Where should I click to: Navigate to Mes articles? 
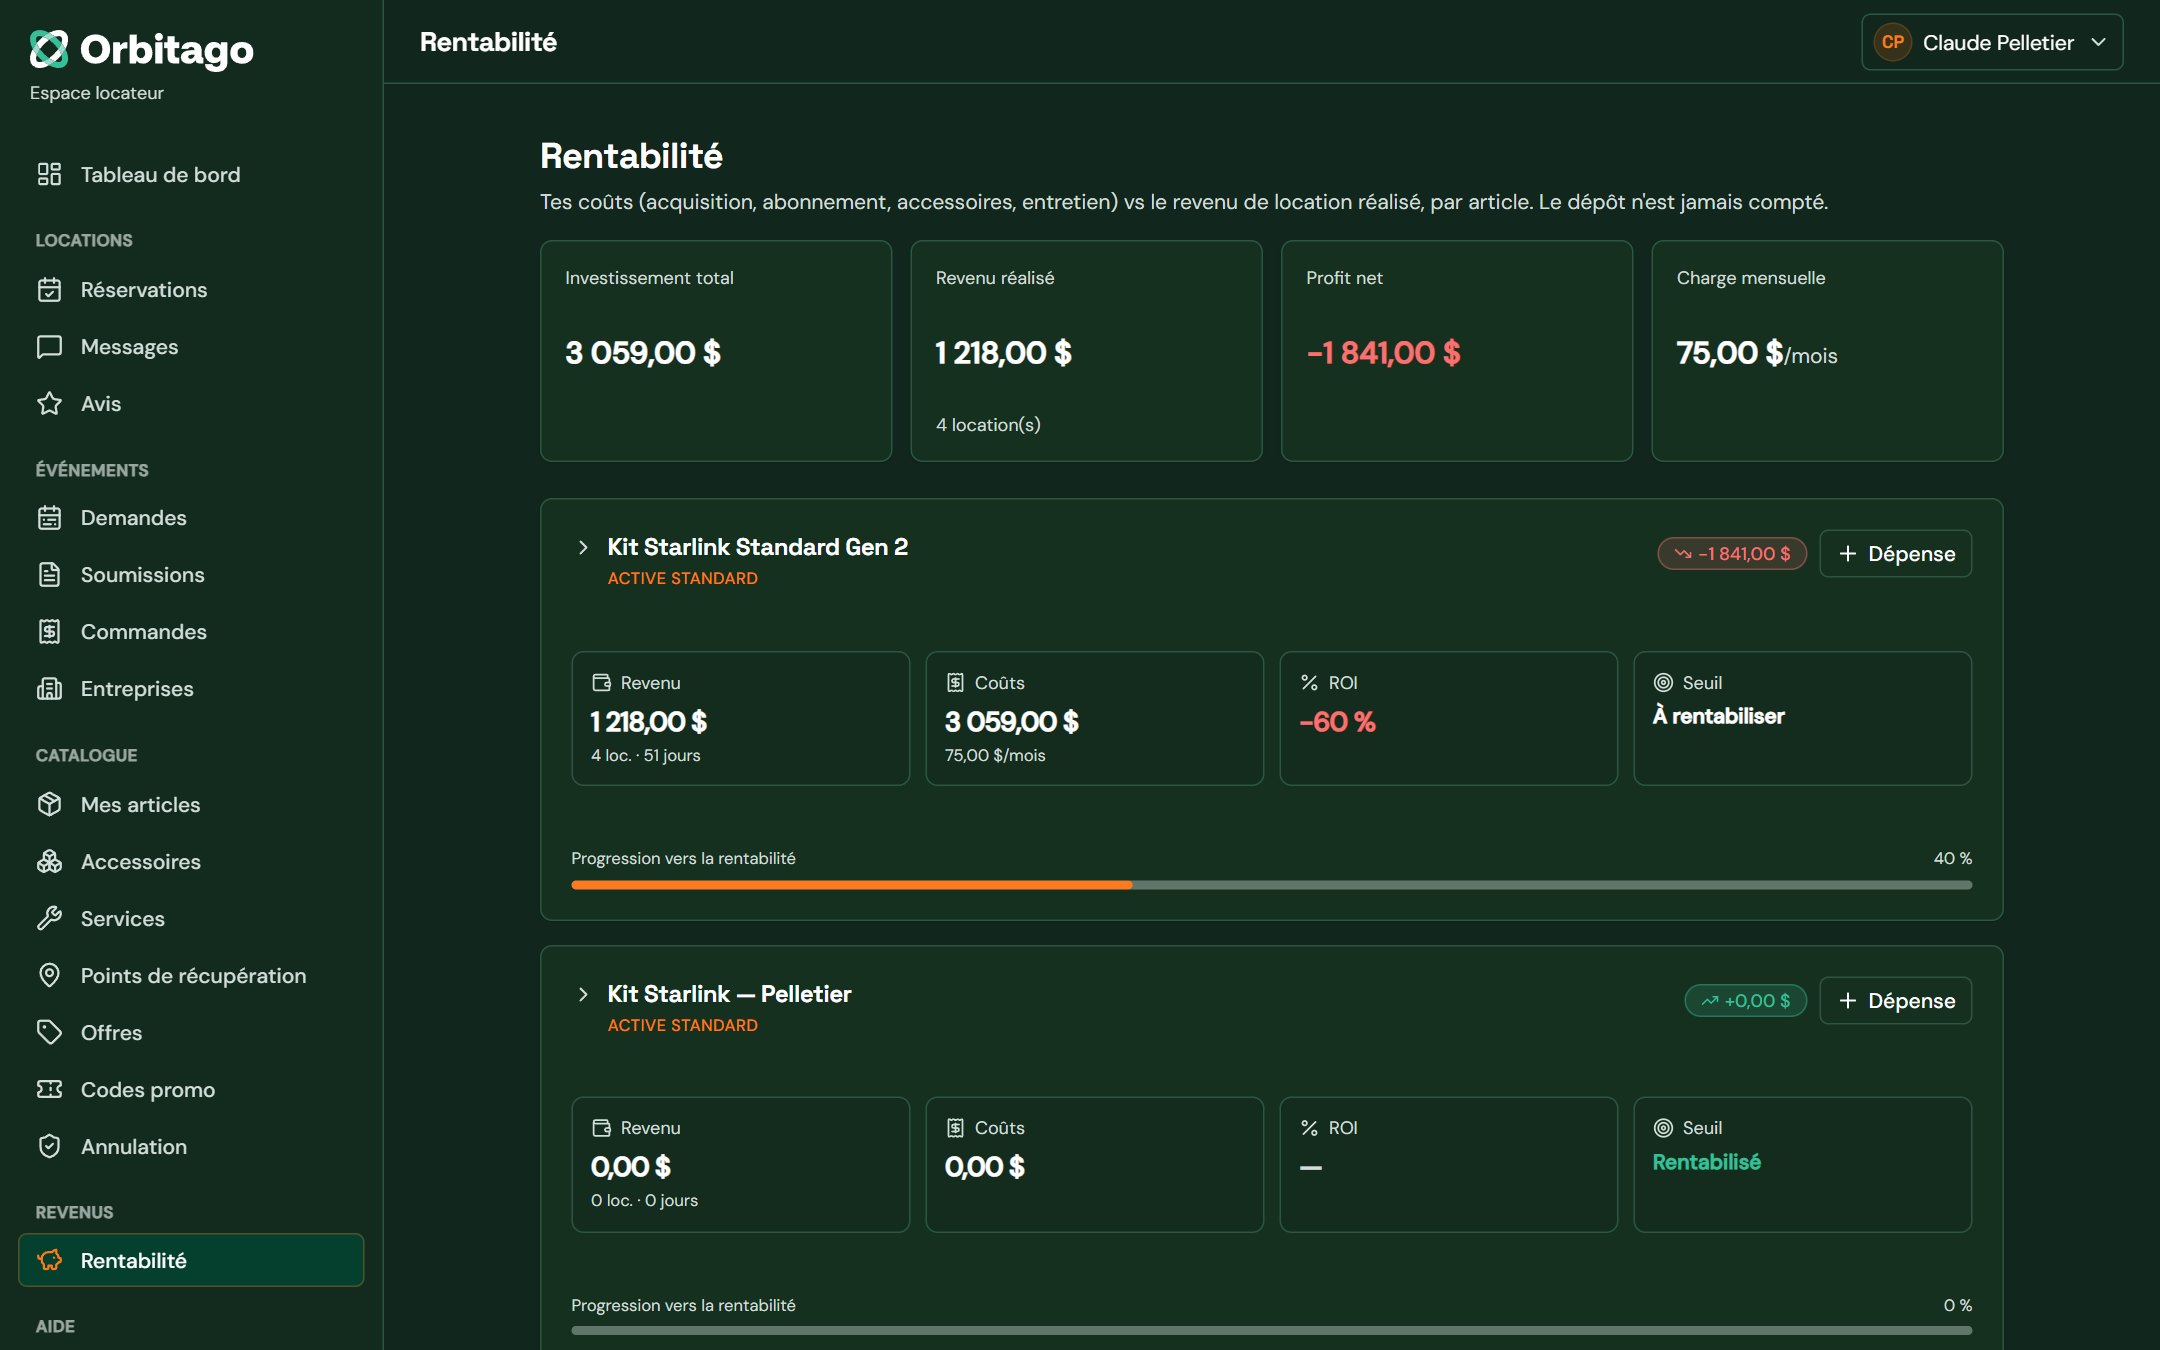[x=191, y=805]
